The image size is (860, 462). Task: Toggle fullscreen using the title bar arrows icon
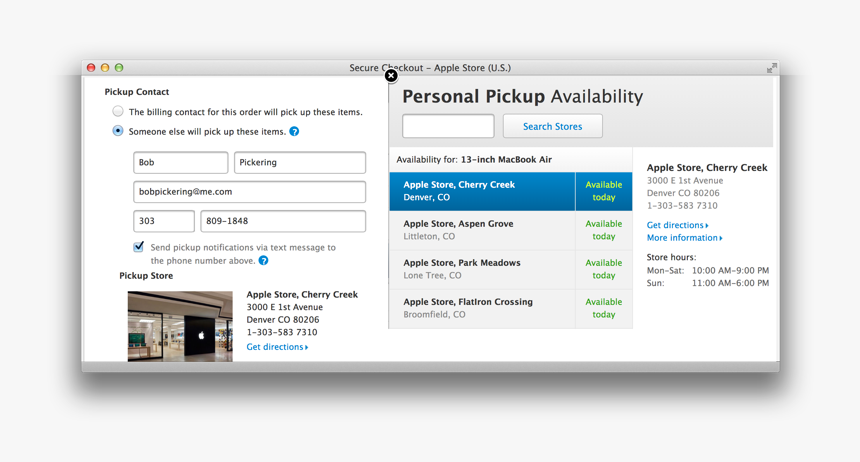coord(772,68)
